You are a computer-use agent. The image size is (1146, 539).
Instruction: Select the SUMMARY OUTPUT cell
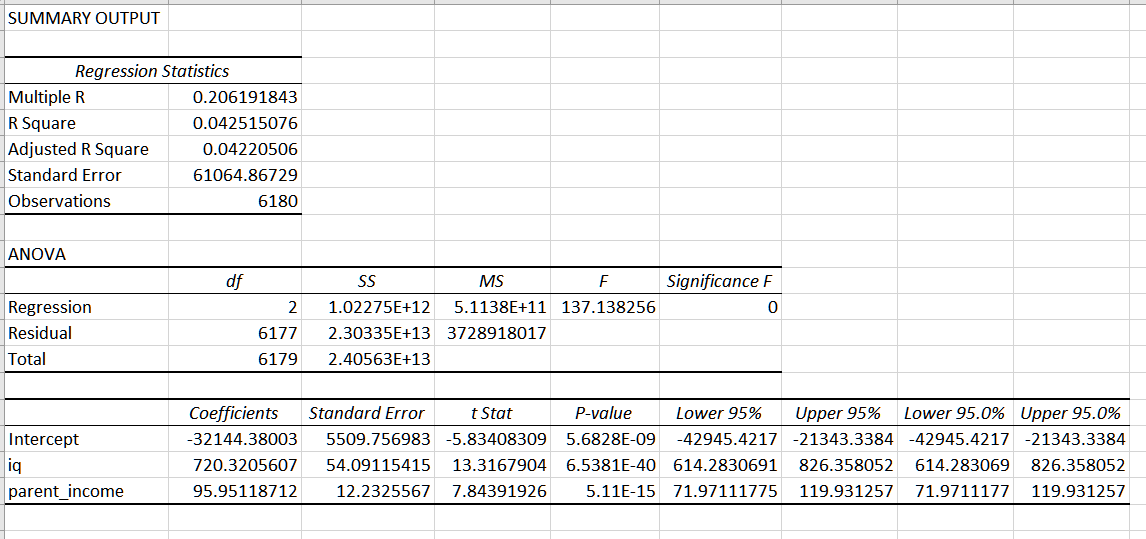[87, 18]
